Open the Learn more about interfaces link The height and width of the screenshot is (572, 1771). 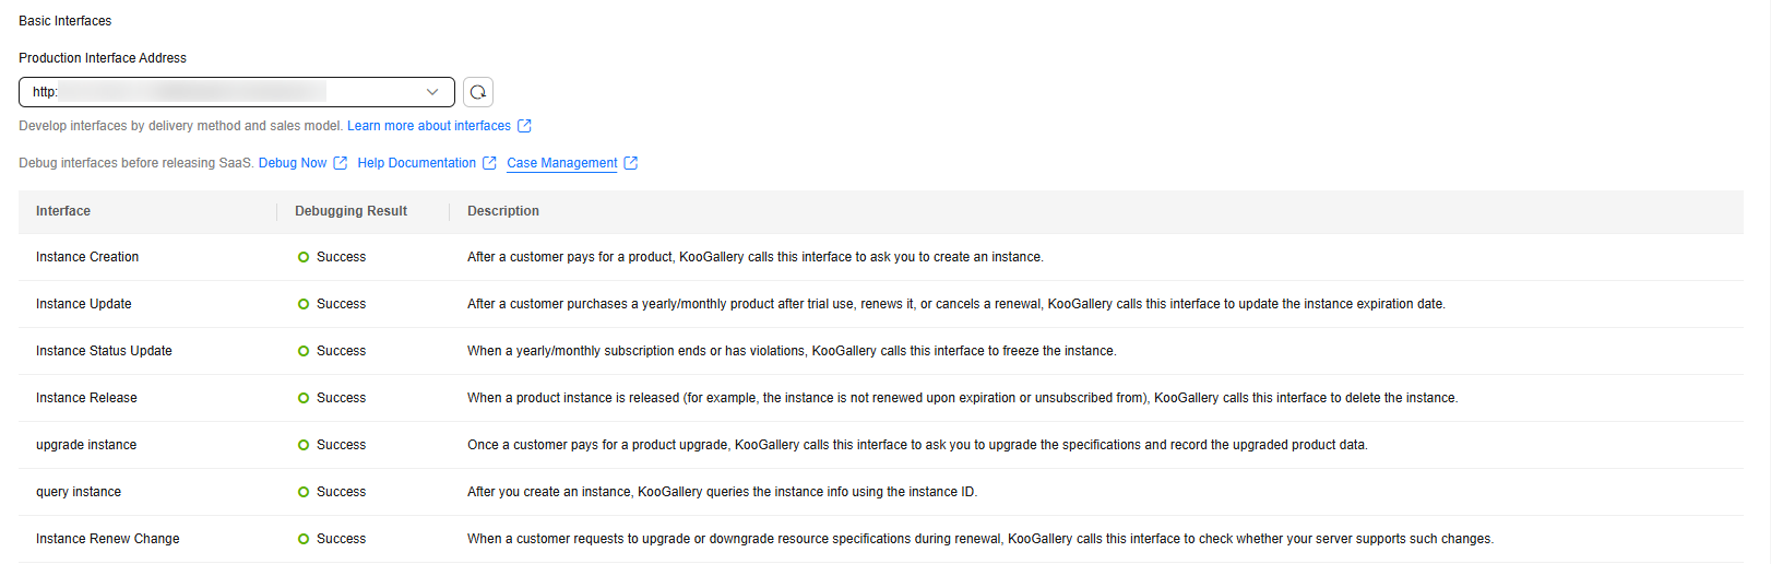(x=428, y=126)
